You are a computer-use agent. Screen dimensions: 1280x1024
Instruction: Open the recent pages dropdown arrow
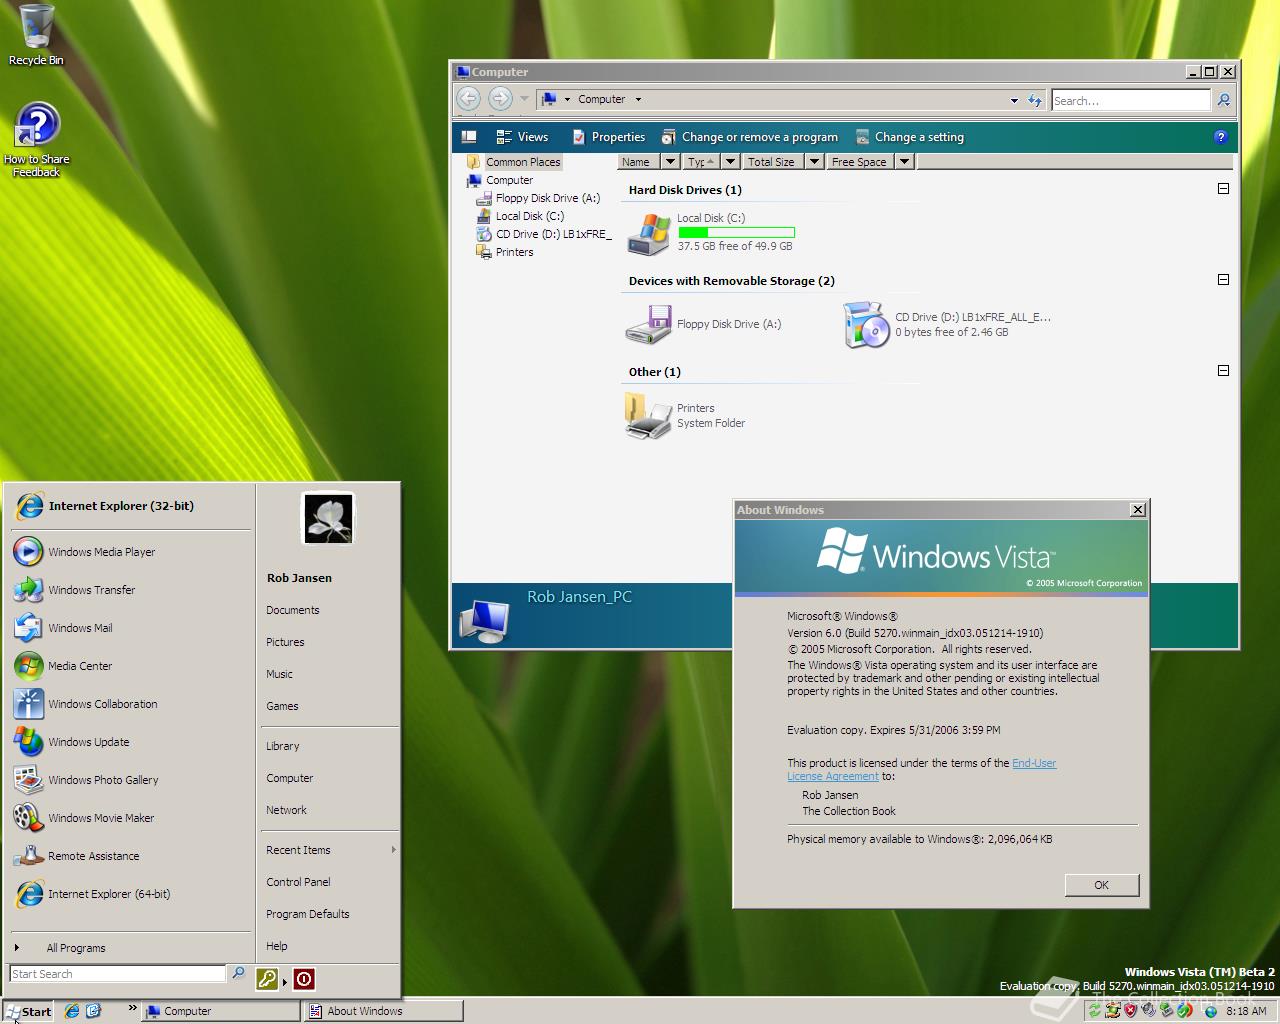524,99
